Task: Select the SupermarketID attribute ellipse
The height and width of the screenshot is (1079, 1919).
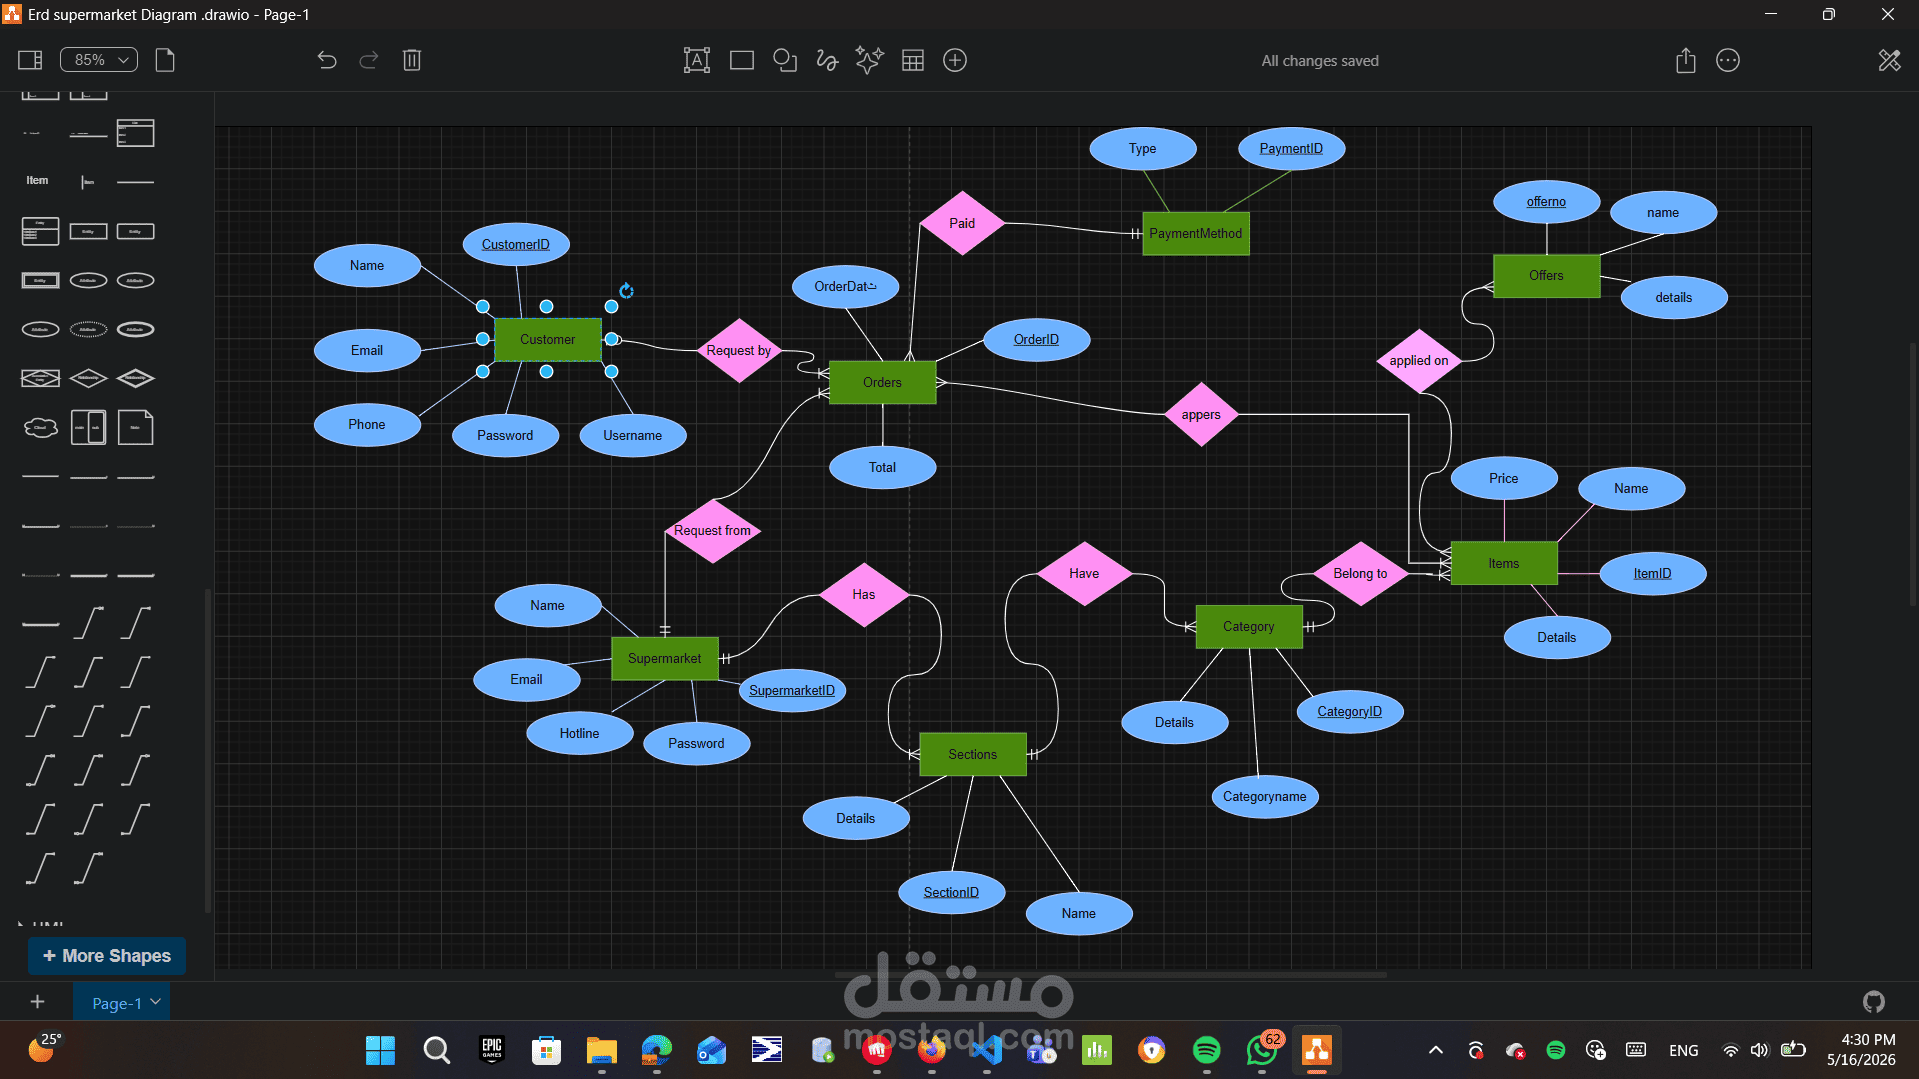Action: coord(792,691)
